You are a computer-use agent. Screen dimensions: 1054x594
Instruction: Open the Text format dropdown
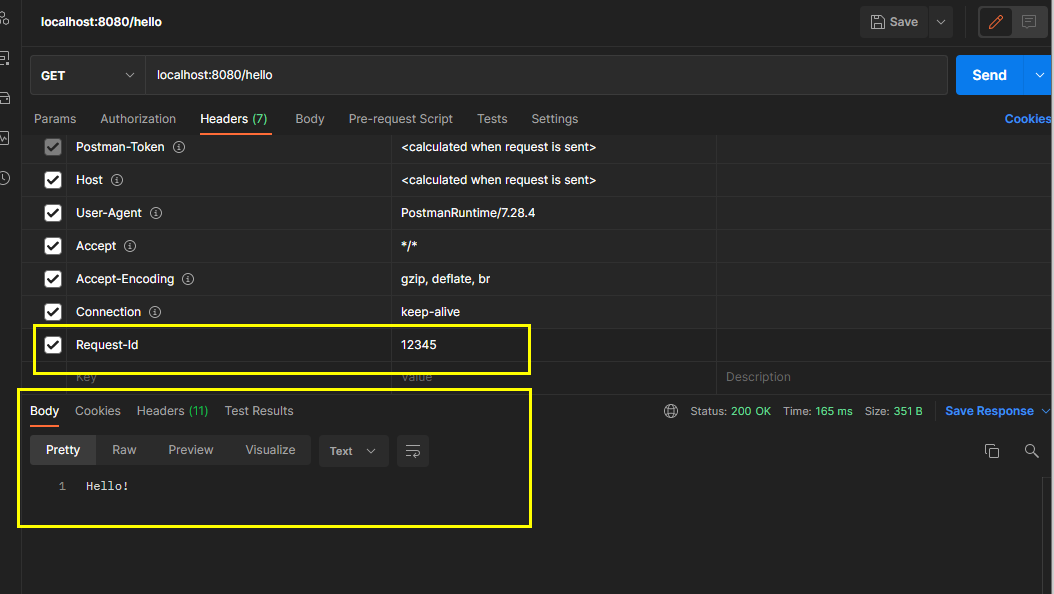(x=354, y=451)
